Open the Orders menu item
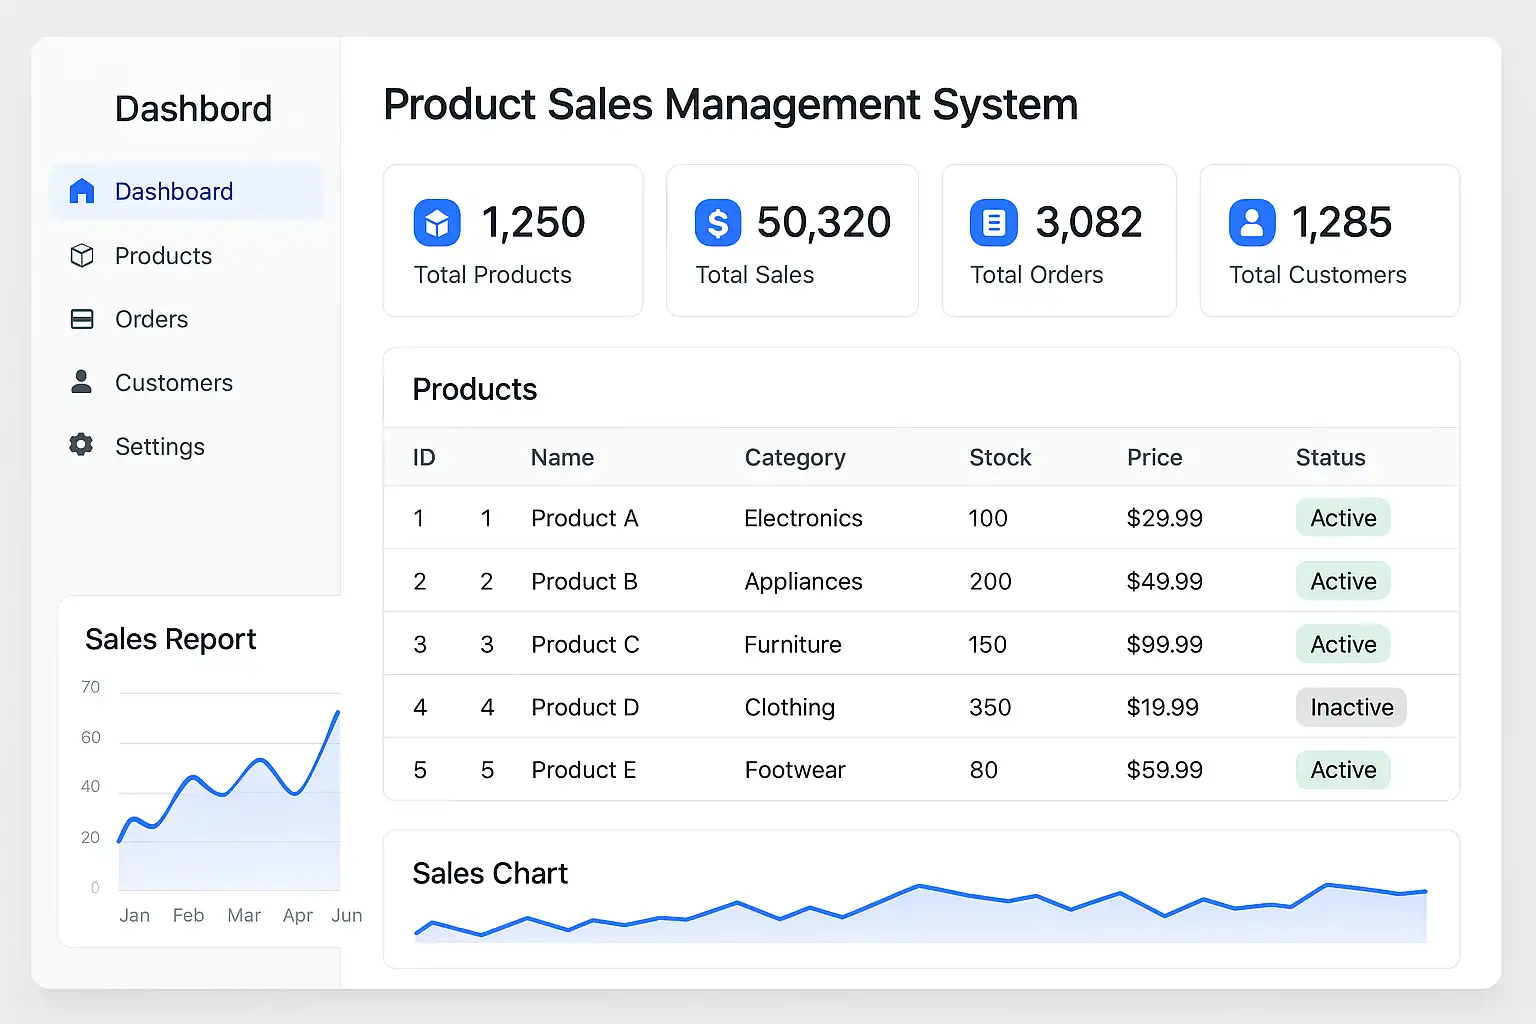The height and width of the screenshot is (1024, 1536). point(151,319)
